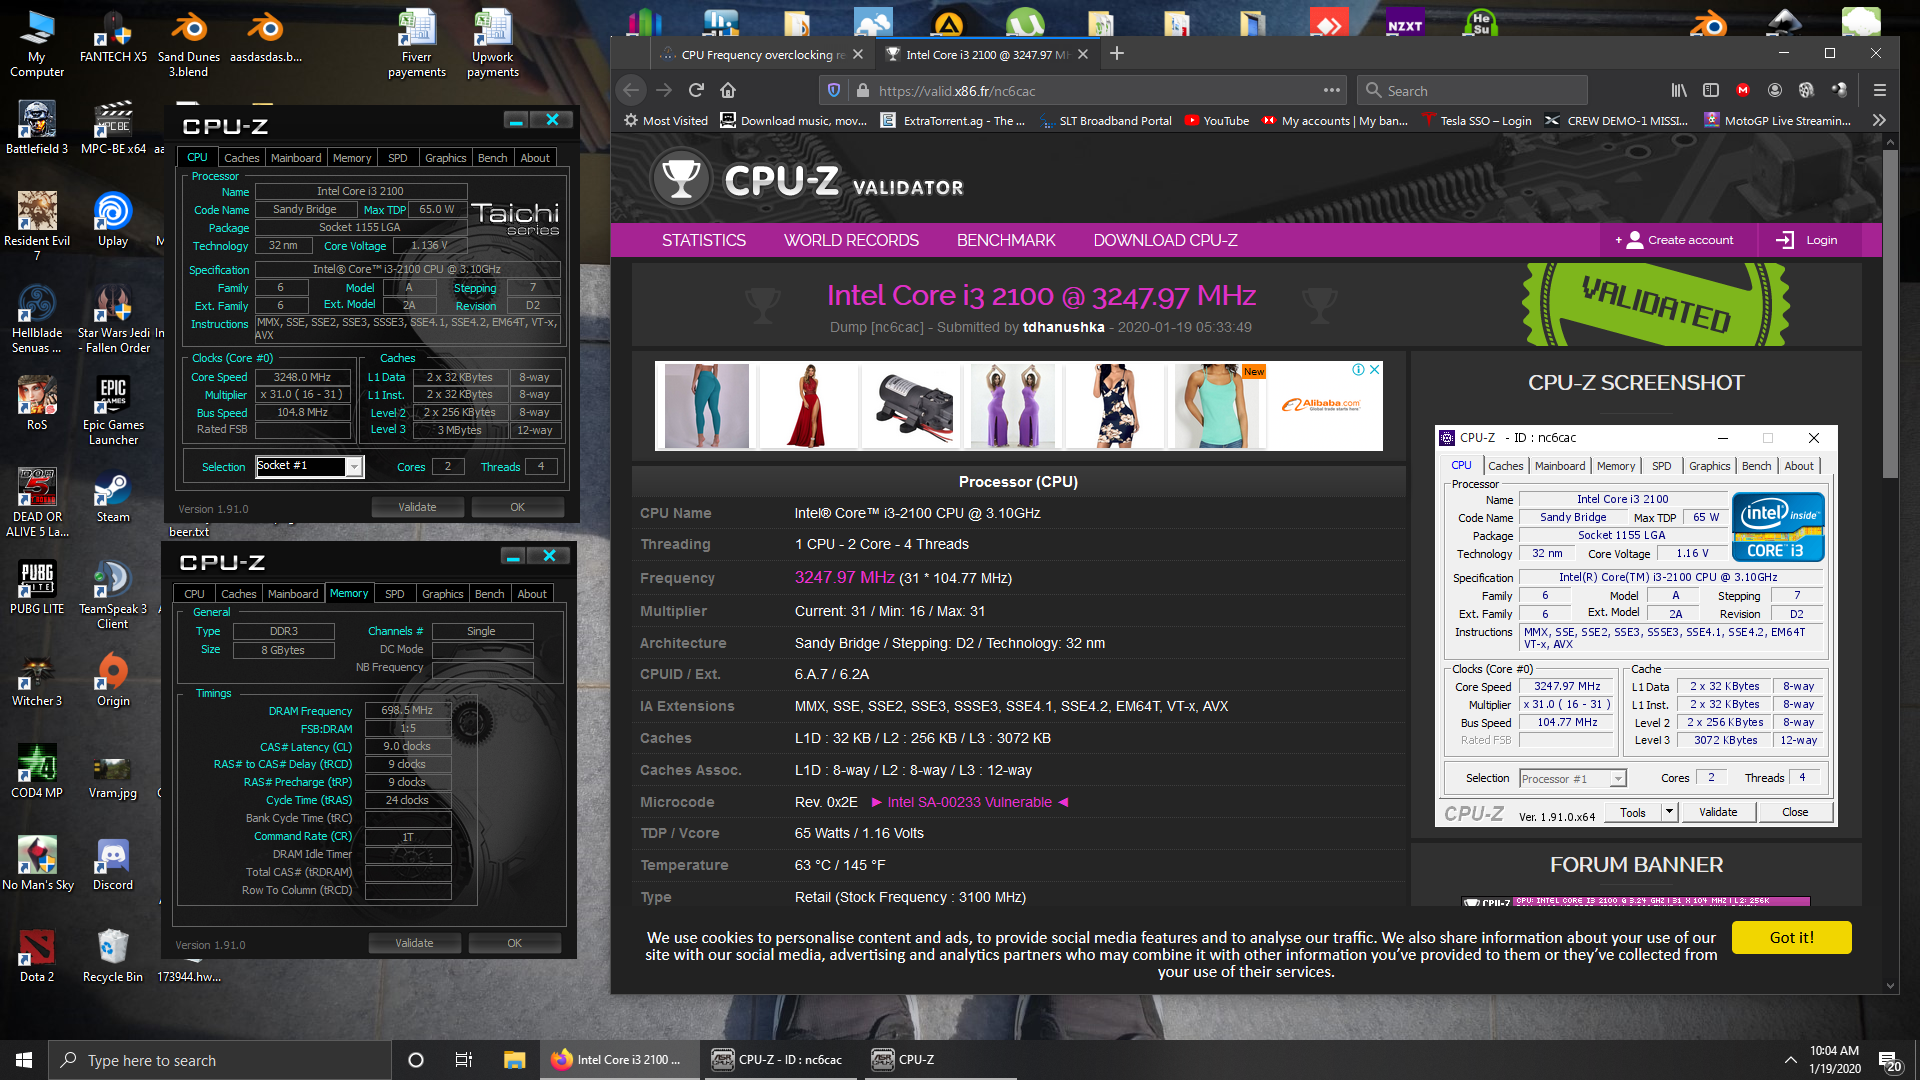Viewport: 1920px width, 1080px height.
Task: Click DOWNLOAD CPU-Z menu item
Action: tap(1165, 240)
